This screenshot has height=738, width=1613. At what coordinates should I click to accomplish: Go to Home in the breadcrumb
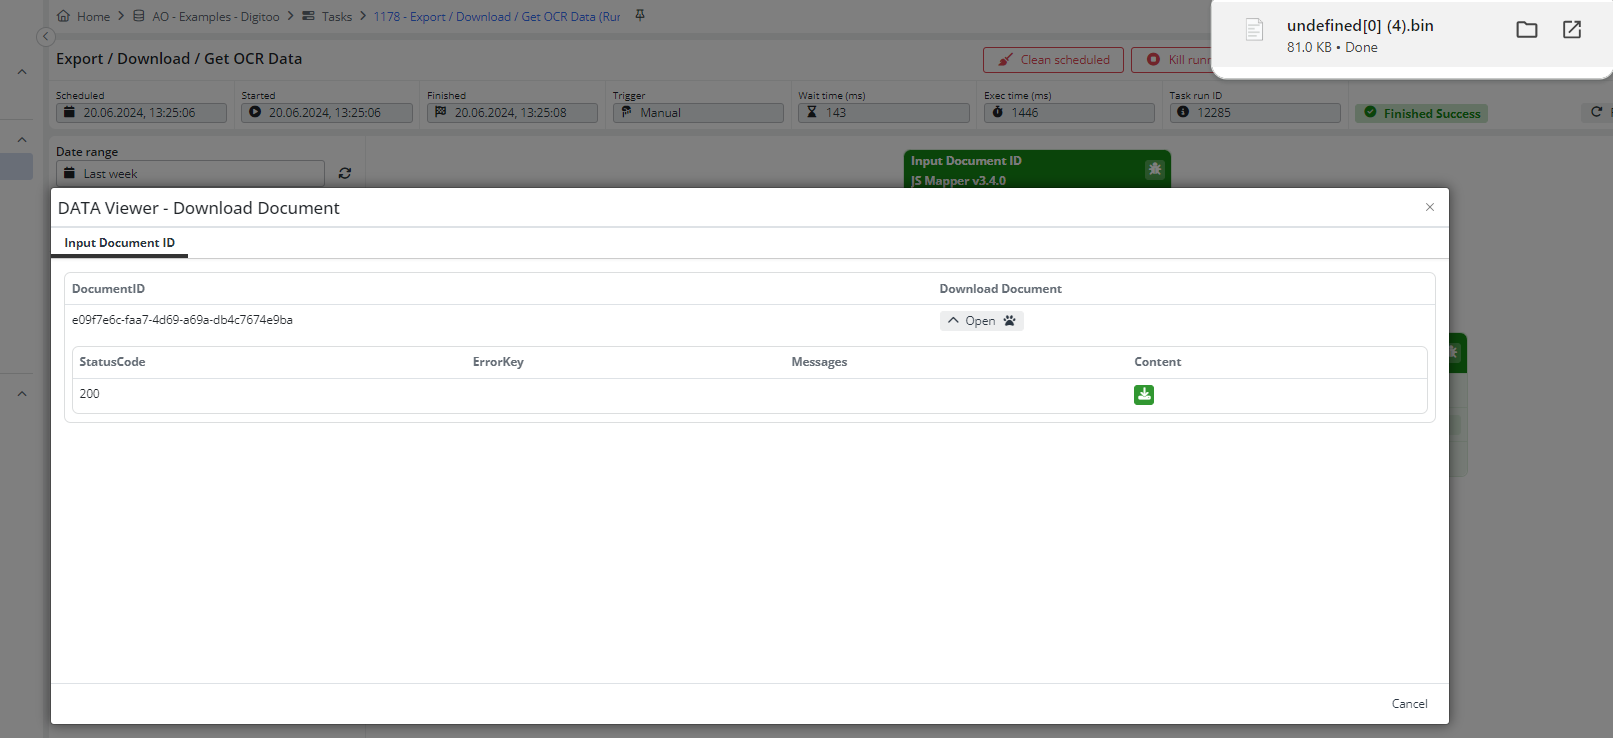pos(92,17)
